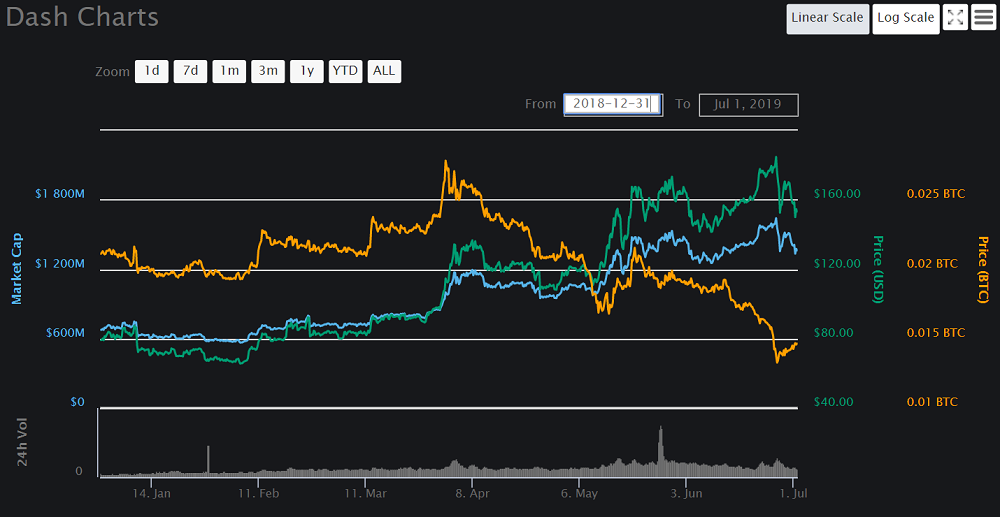
Task: Switch to Log Scale
Action: pos(906,18)
